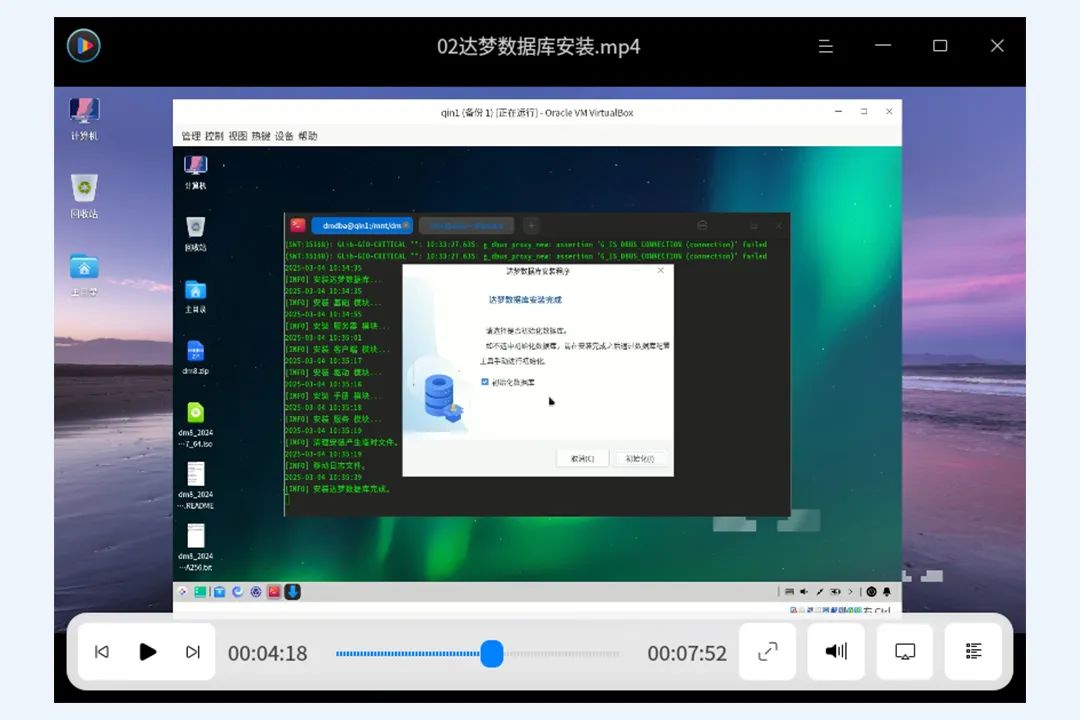Click 设备 in the VirtualBox menu bar
1080x720 pixels.
(x=284, y=136)
